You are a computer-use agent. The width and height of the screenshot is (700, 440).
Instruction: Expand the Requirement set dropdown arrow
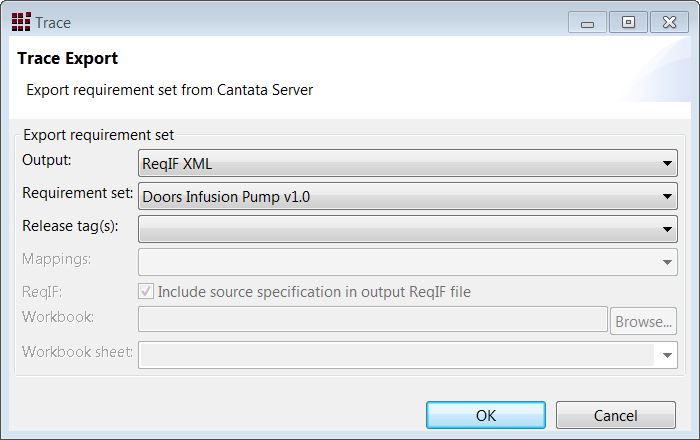667,196
